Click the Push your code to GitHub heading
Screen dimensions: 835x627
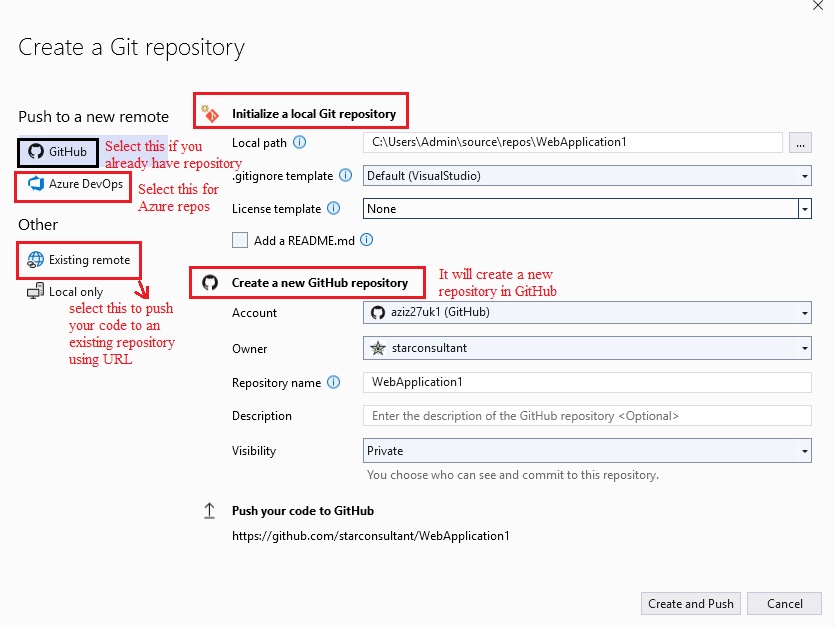pos(302,511)
